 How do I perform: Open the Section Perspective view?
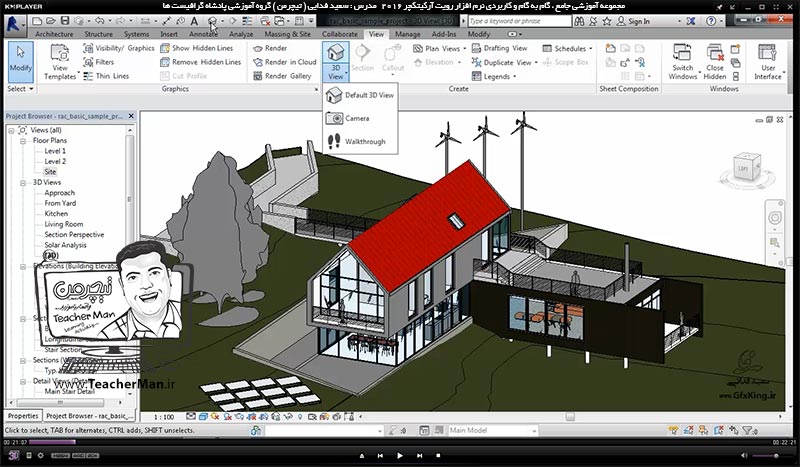pos(74,235)
